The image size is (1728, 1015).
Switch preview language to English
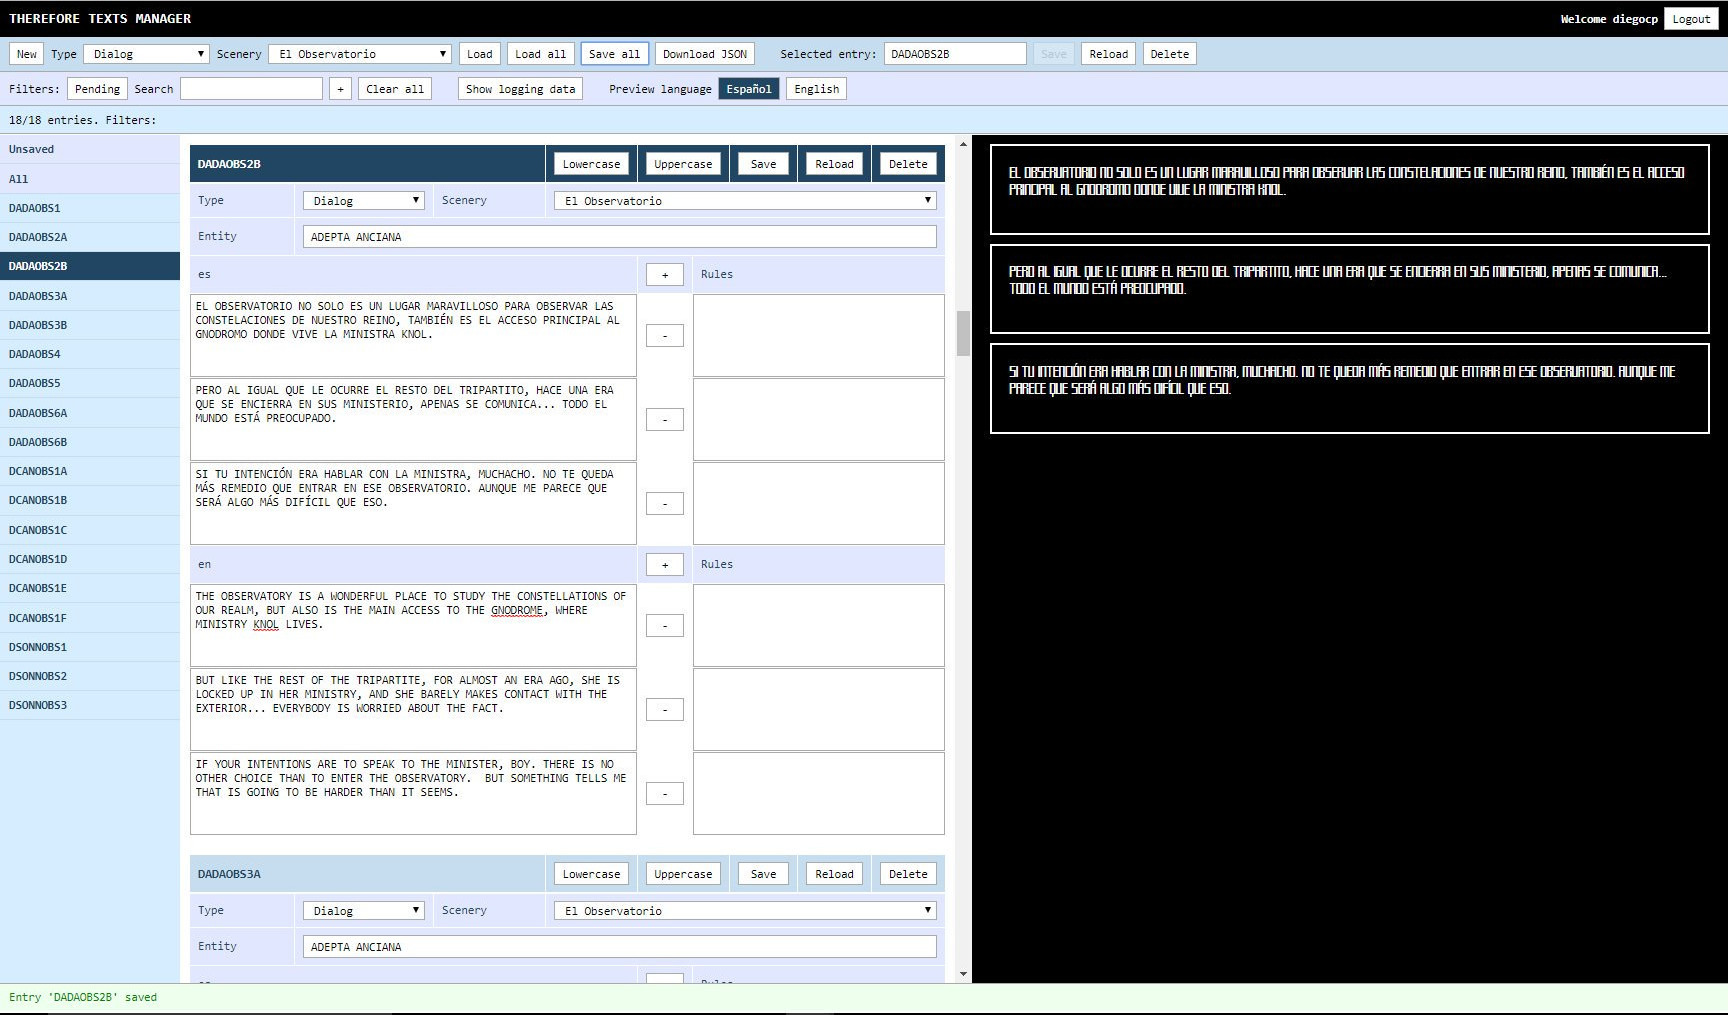tap(816, 89)
